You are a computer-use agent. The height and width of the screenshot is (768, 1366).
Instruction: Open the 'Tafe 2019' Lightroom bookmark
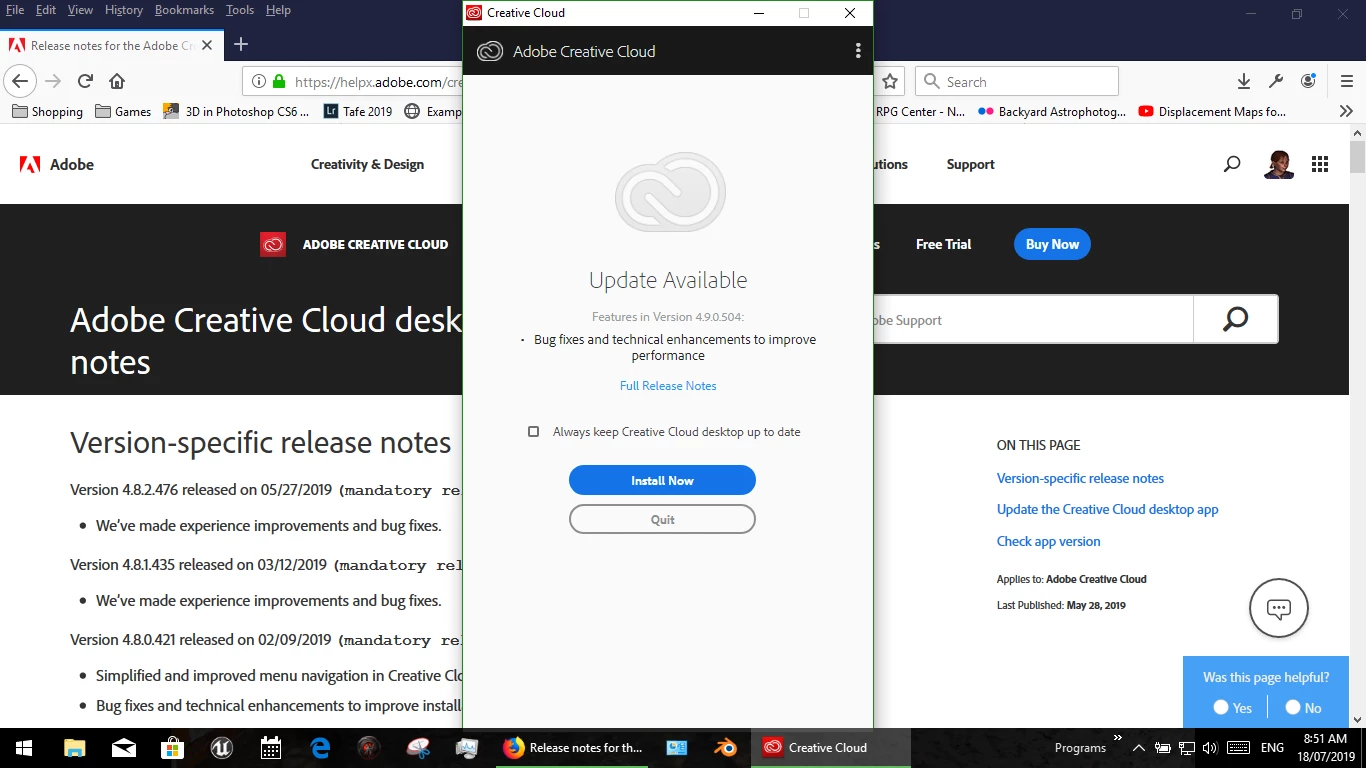click(358, 112)
